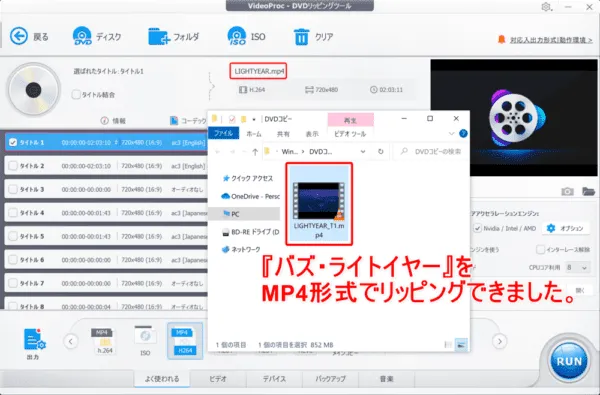Rename output file LIGHTYEAR.mp4
The height and width of the screenshot is (395, 600).
click(258, 71)
